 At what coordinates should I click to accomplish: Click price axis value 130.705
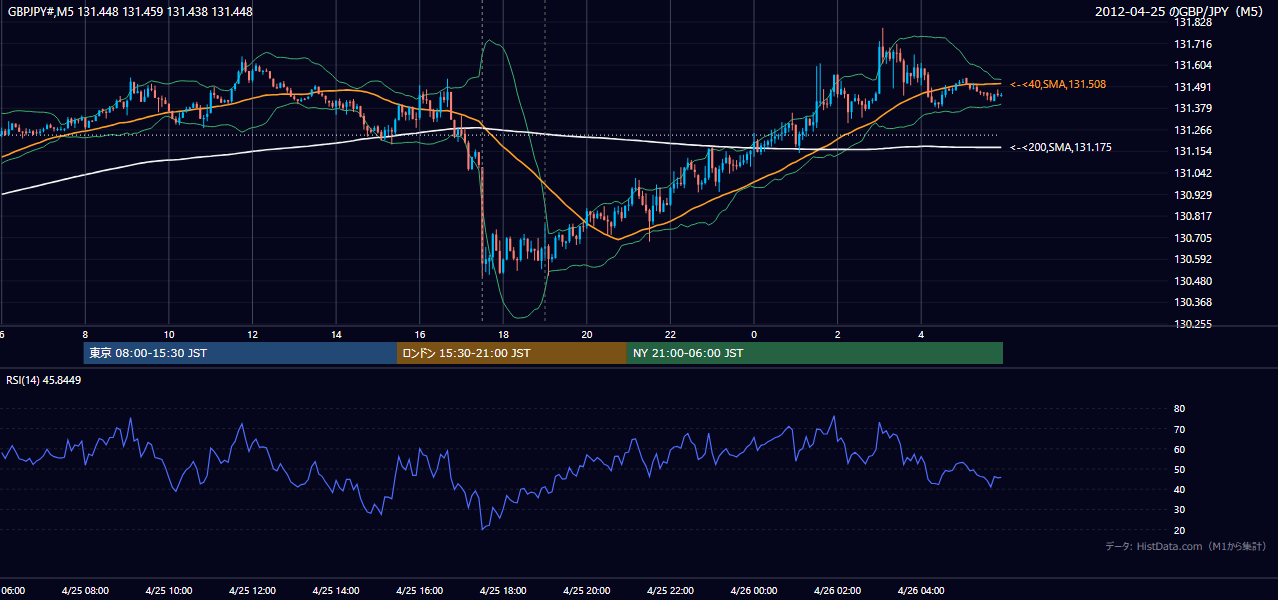(1192, 238)
